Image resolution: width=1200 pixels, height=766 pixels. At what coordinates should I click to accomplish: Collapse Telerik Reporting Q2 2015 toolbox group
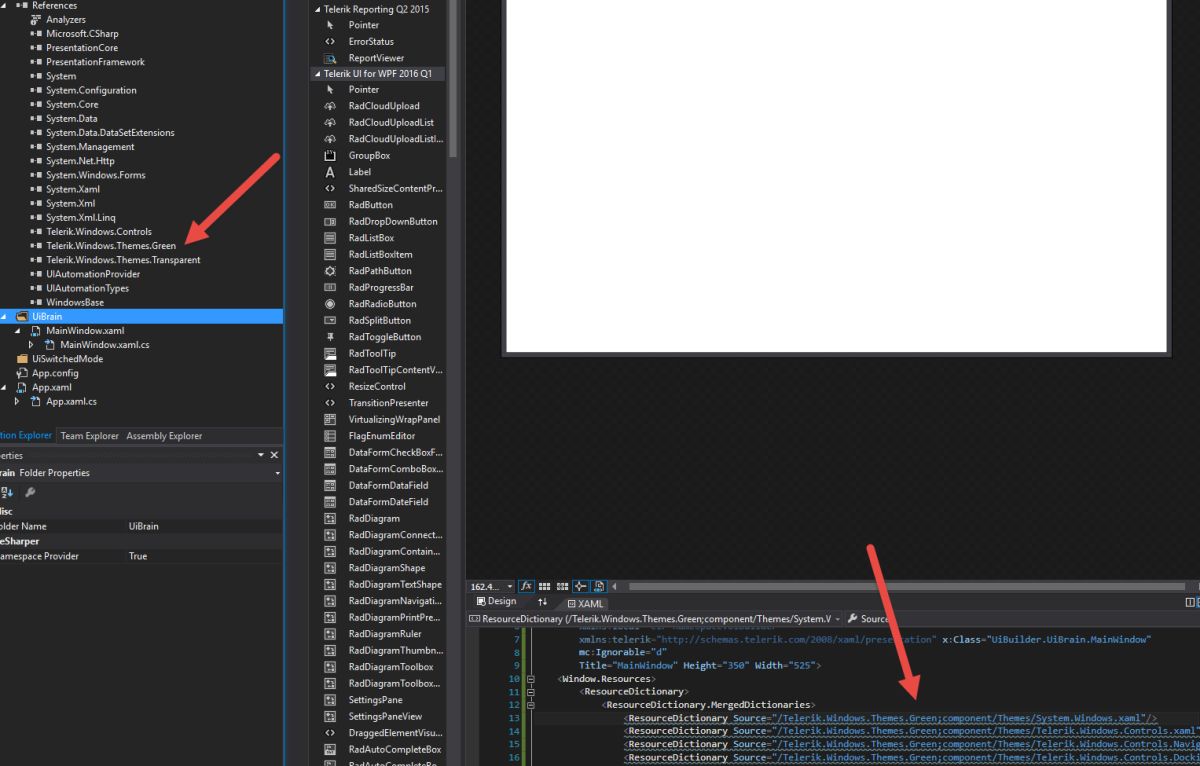pyautogui.click(x=317, y=9)
